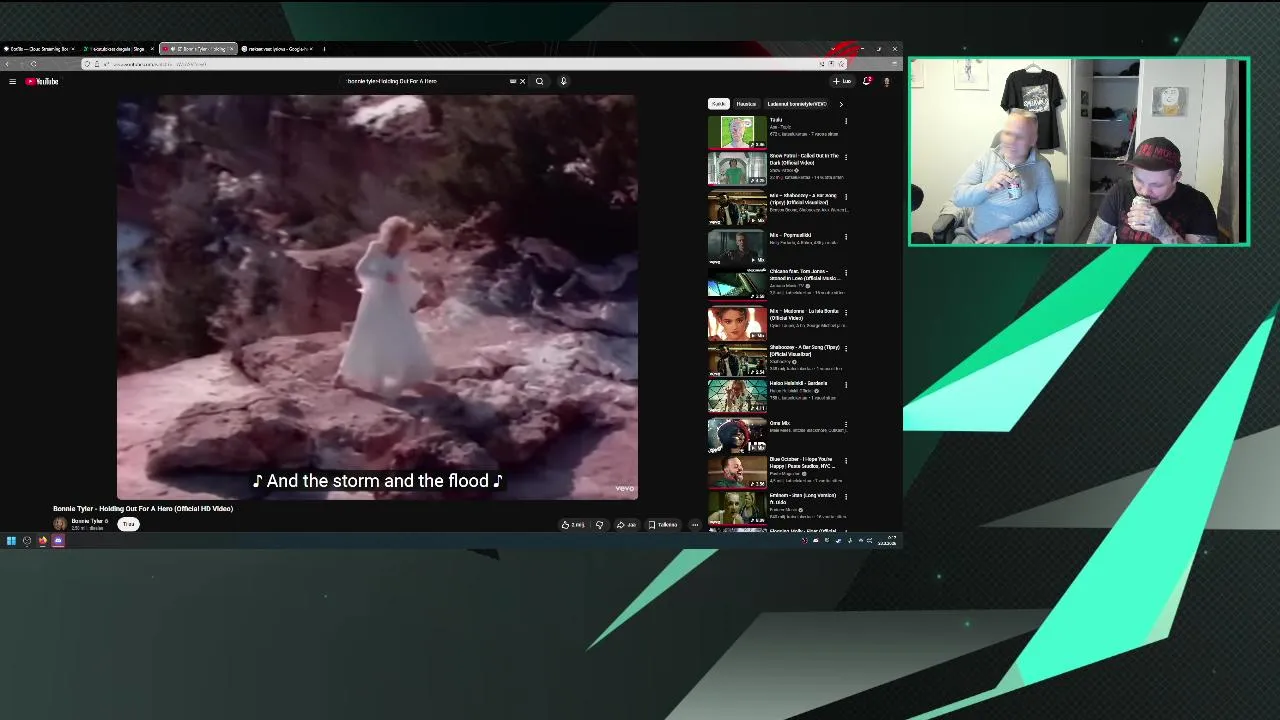Screen dimensions: 1280x720
Task: Click the magnifier search button
Action: pos(539,81)
